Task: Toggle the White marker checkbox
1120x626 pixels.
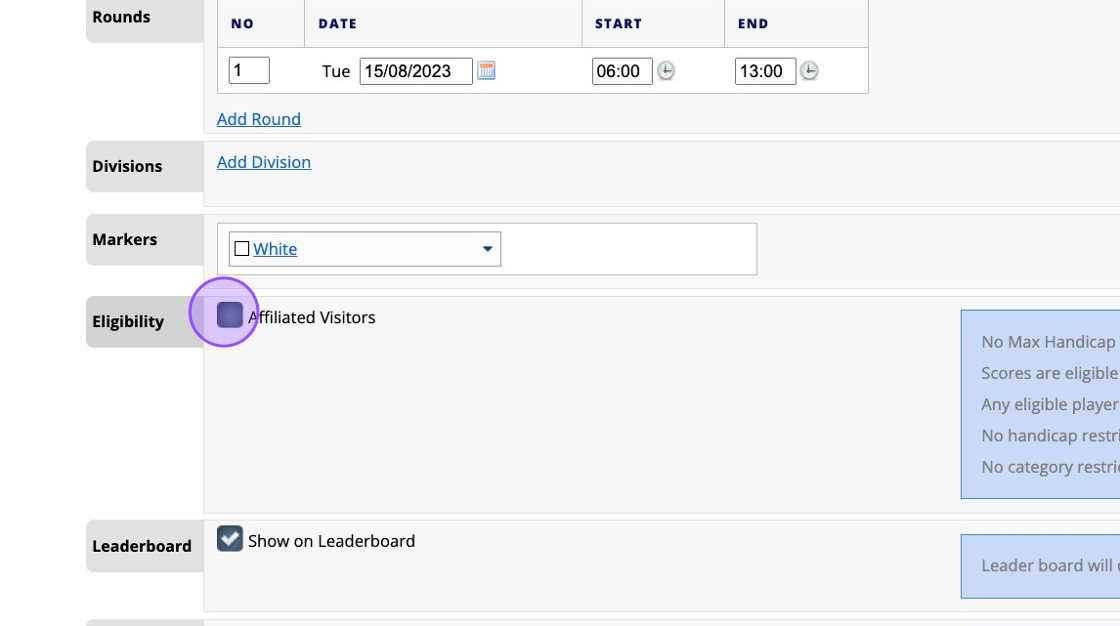Action: point(241,249)
